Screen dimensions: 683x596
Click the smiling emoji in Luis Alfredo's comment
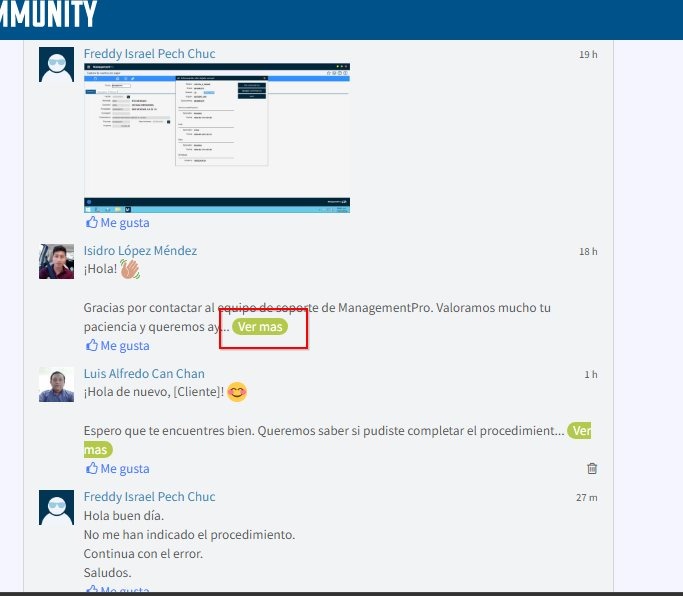[x=237, y=392]
